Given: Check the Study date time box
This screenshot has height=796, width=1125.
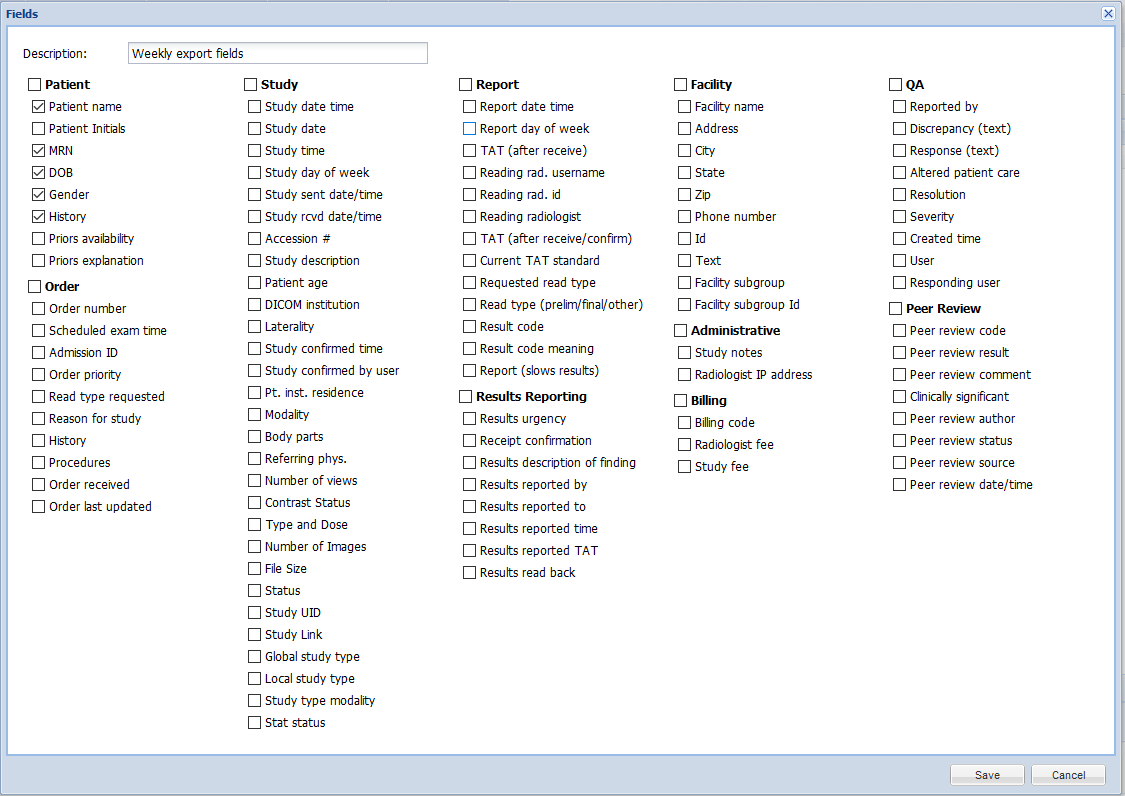Looking at the screenshot, I should point(255,107).
